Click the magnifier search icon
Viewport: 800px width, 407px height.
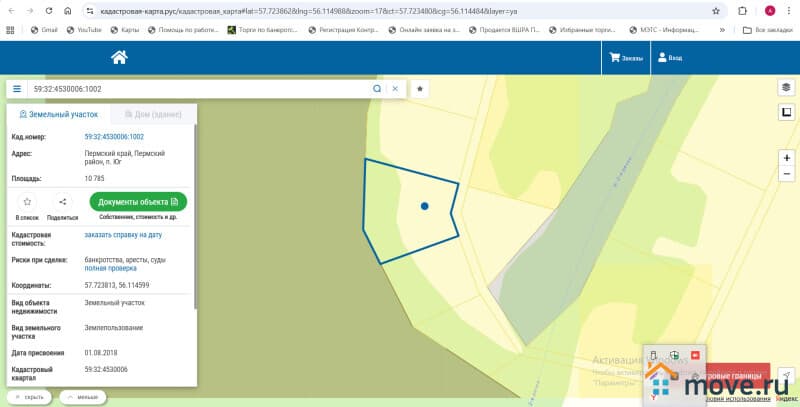[x=377, y=89]
